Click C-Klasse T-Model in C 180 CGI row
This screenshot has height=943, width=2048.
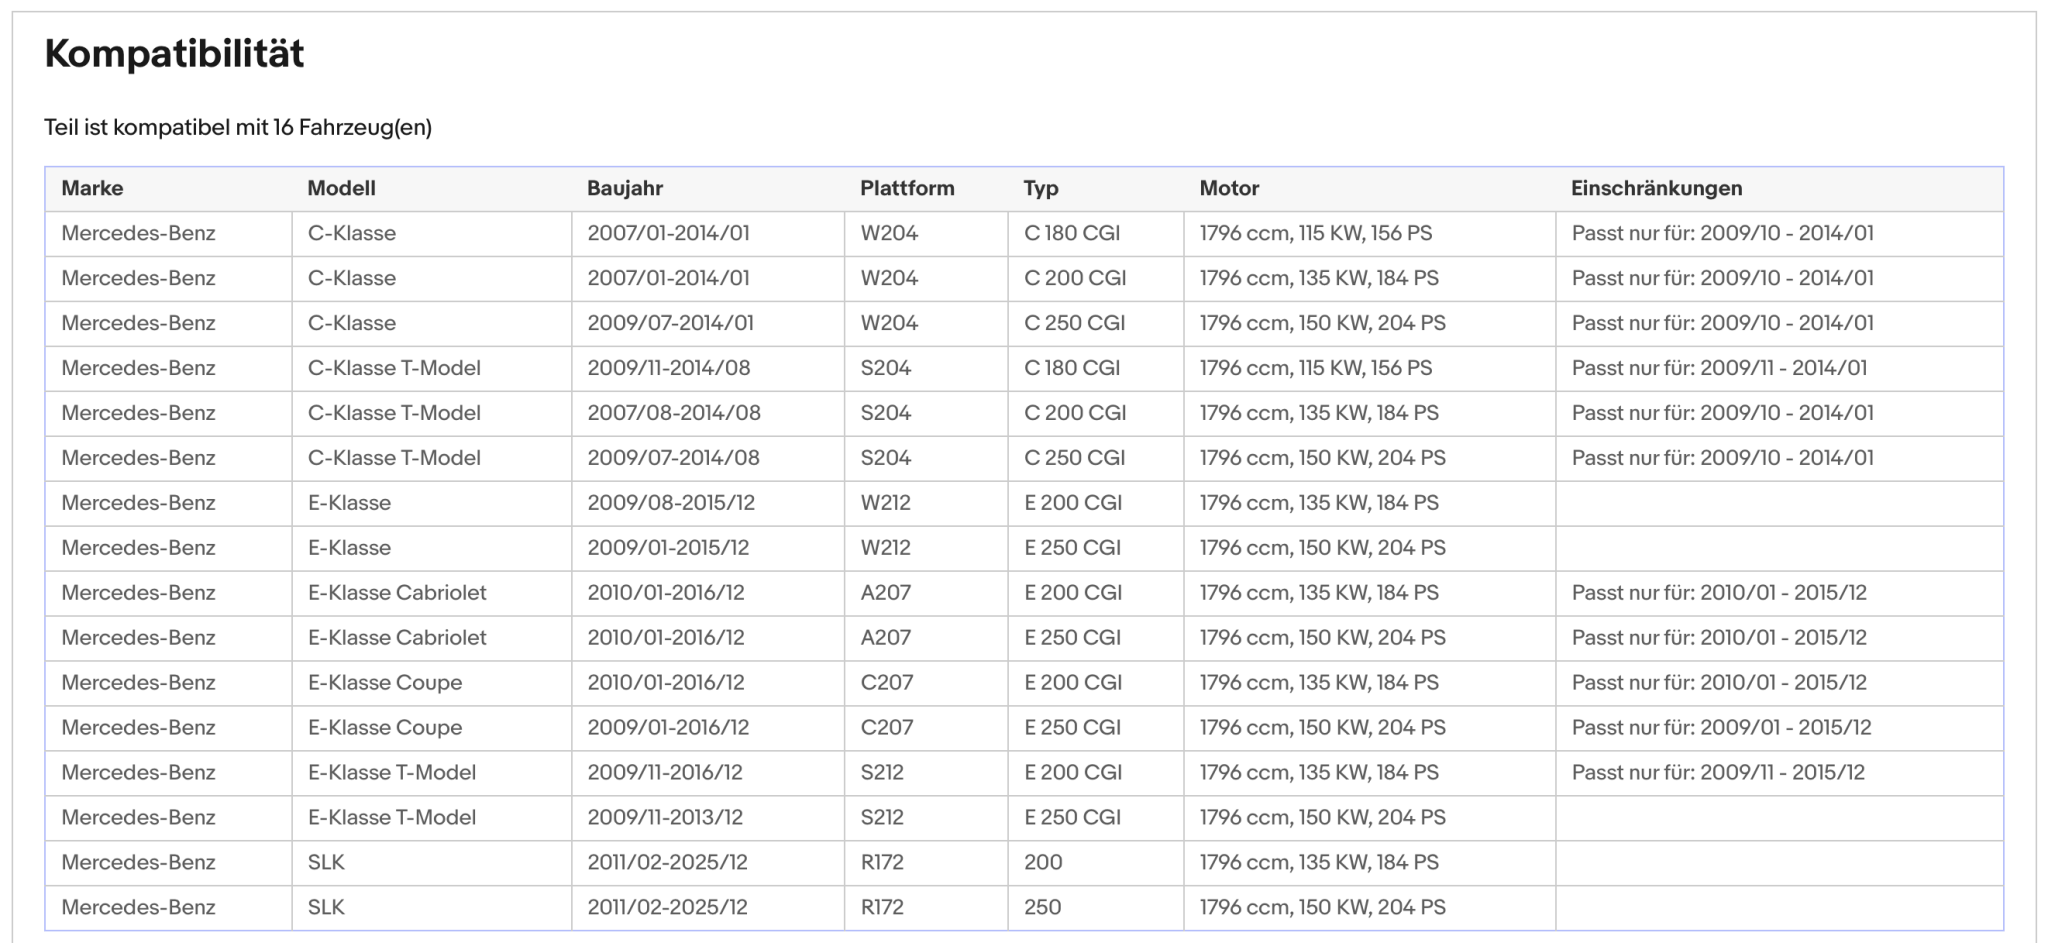[394, 368]
